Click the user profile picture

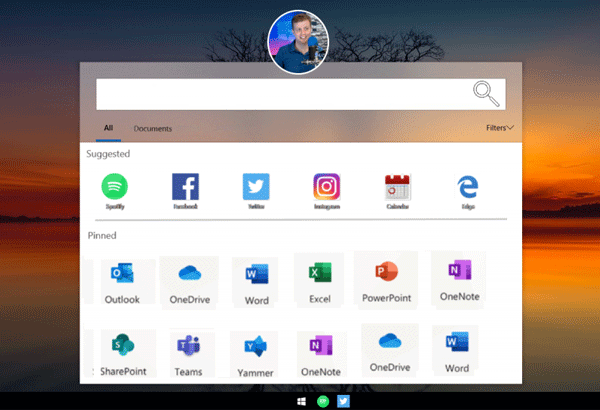tap(298, 42)
